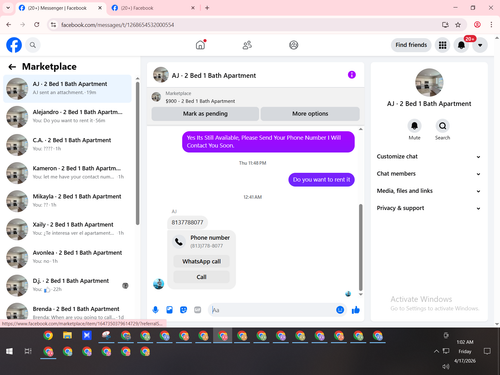Open the Xaily conversation
The width and height of the screenshot is (500, 375).
pyautogui.click(x=67, y=229)
